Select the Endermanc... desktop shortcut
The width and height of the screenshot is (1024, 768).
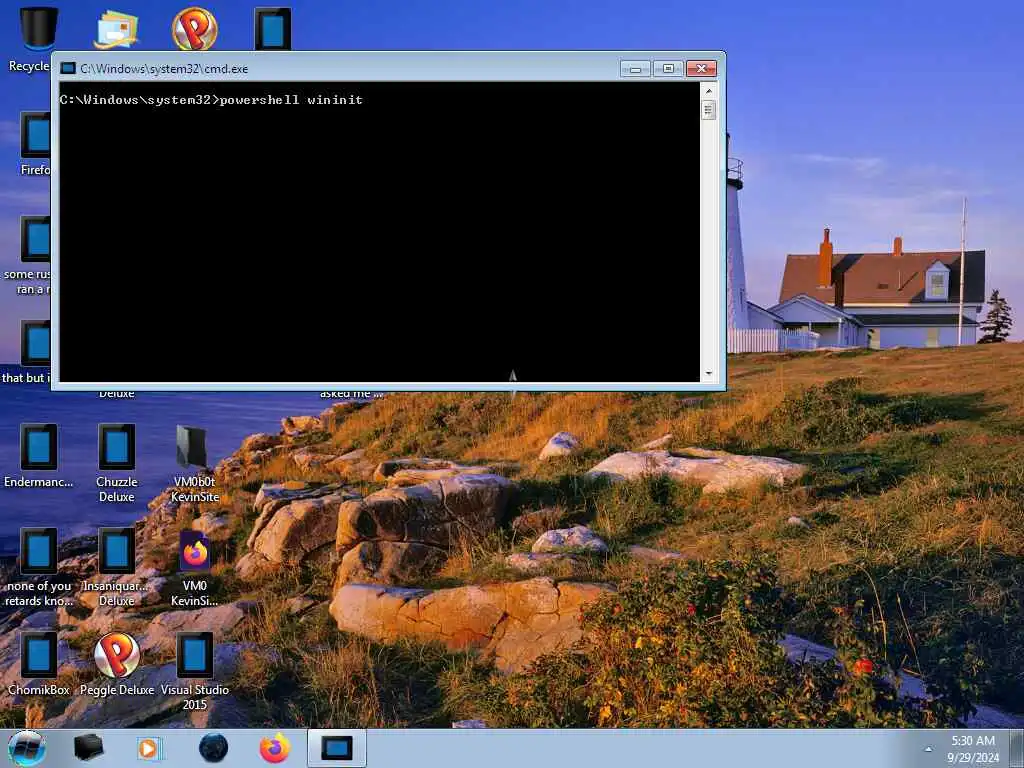39,456
